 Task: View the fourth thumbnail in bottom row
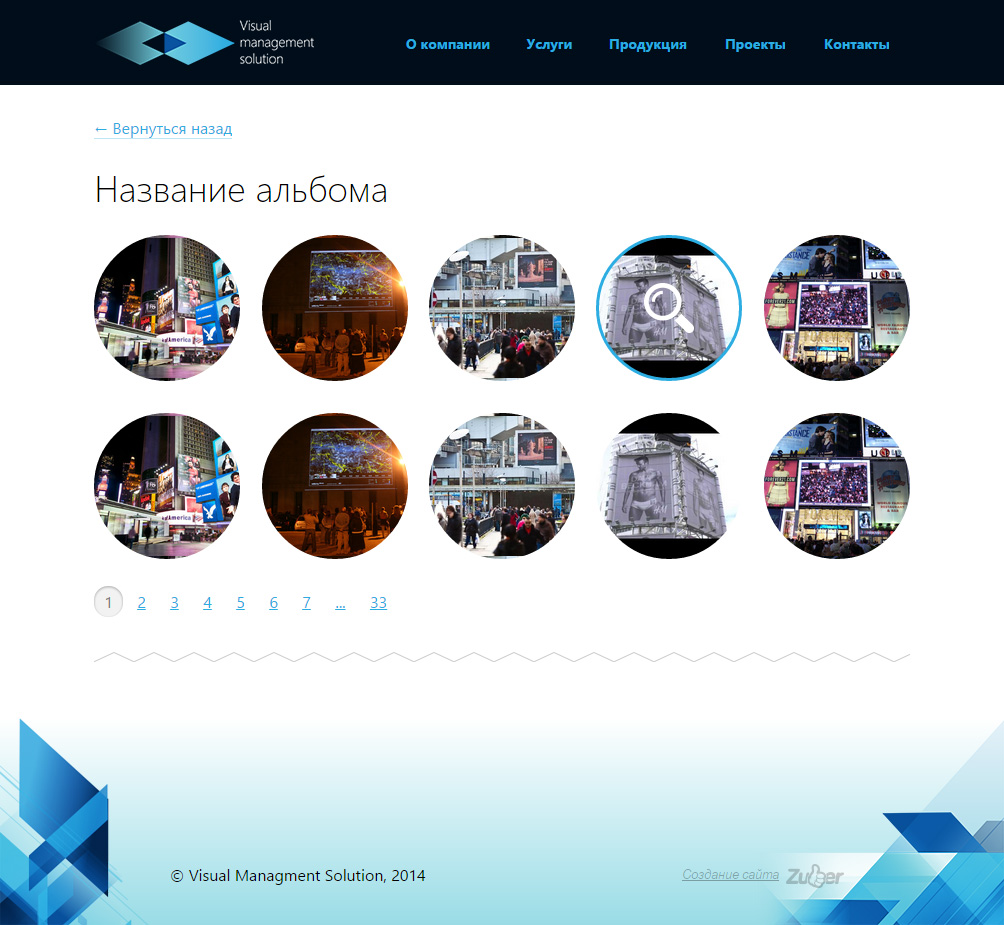[669, 486]
